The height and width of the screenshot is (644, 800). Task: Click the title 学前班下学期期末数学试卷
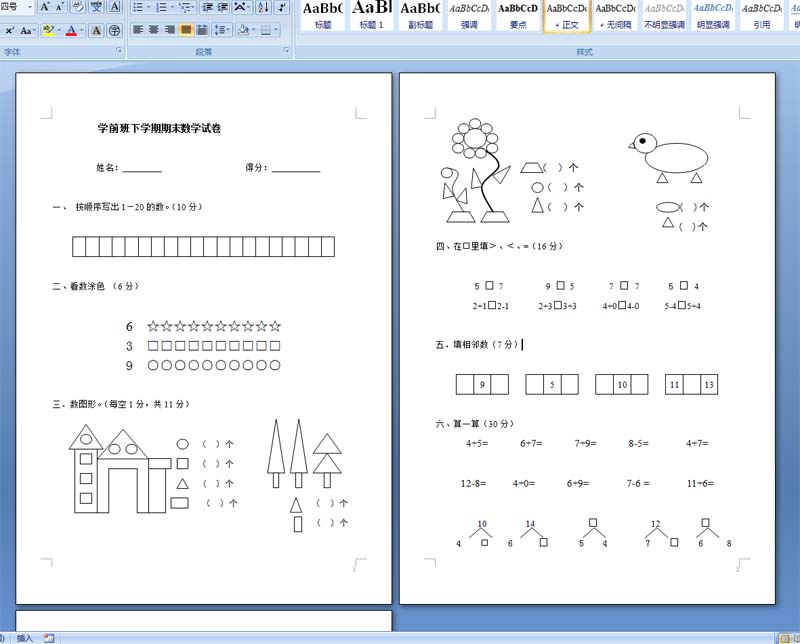(x=159, y=129)
